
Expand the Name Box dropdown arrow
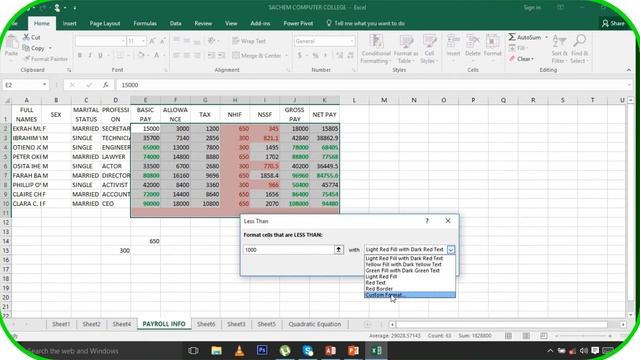(44, 85)
